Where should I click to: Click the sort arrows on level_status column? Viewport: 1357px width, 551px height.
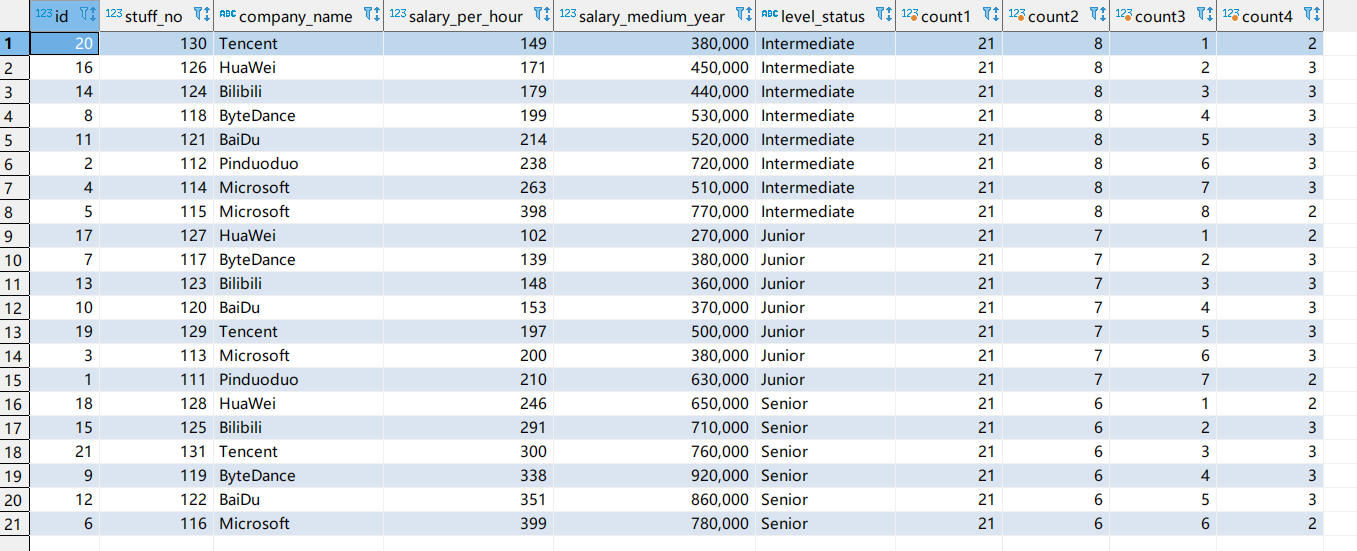tap(890, 15)
